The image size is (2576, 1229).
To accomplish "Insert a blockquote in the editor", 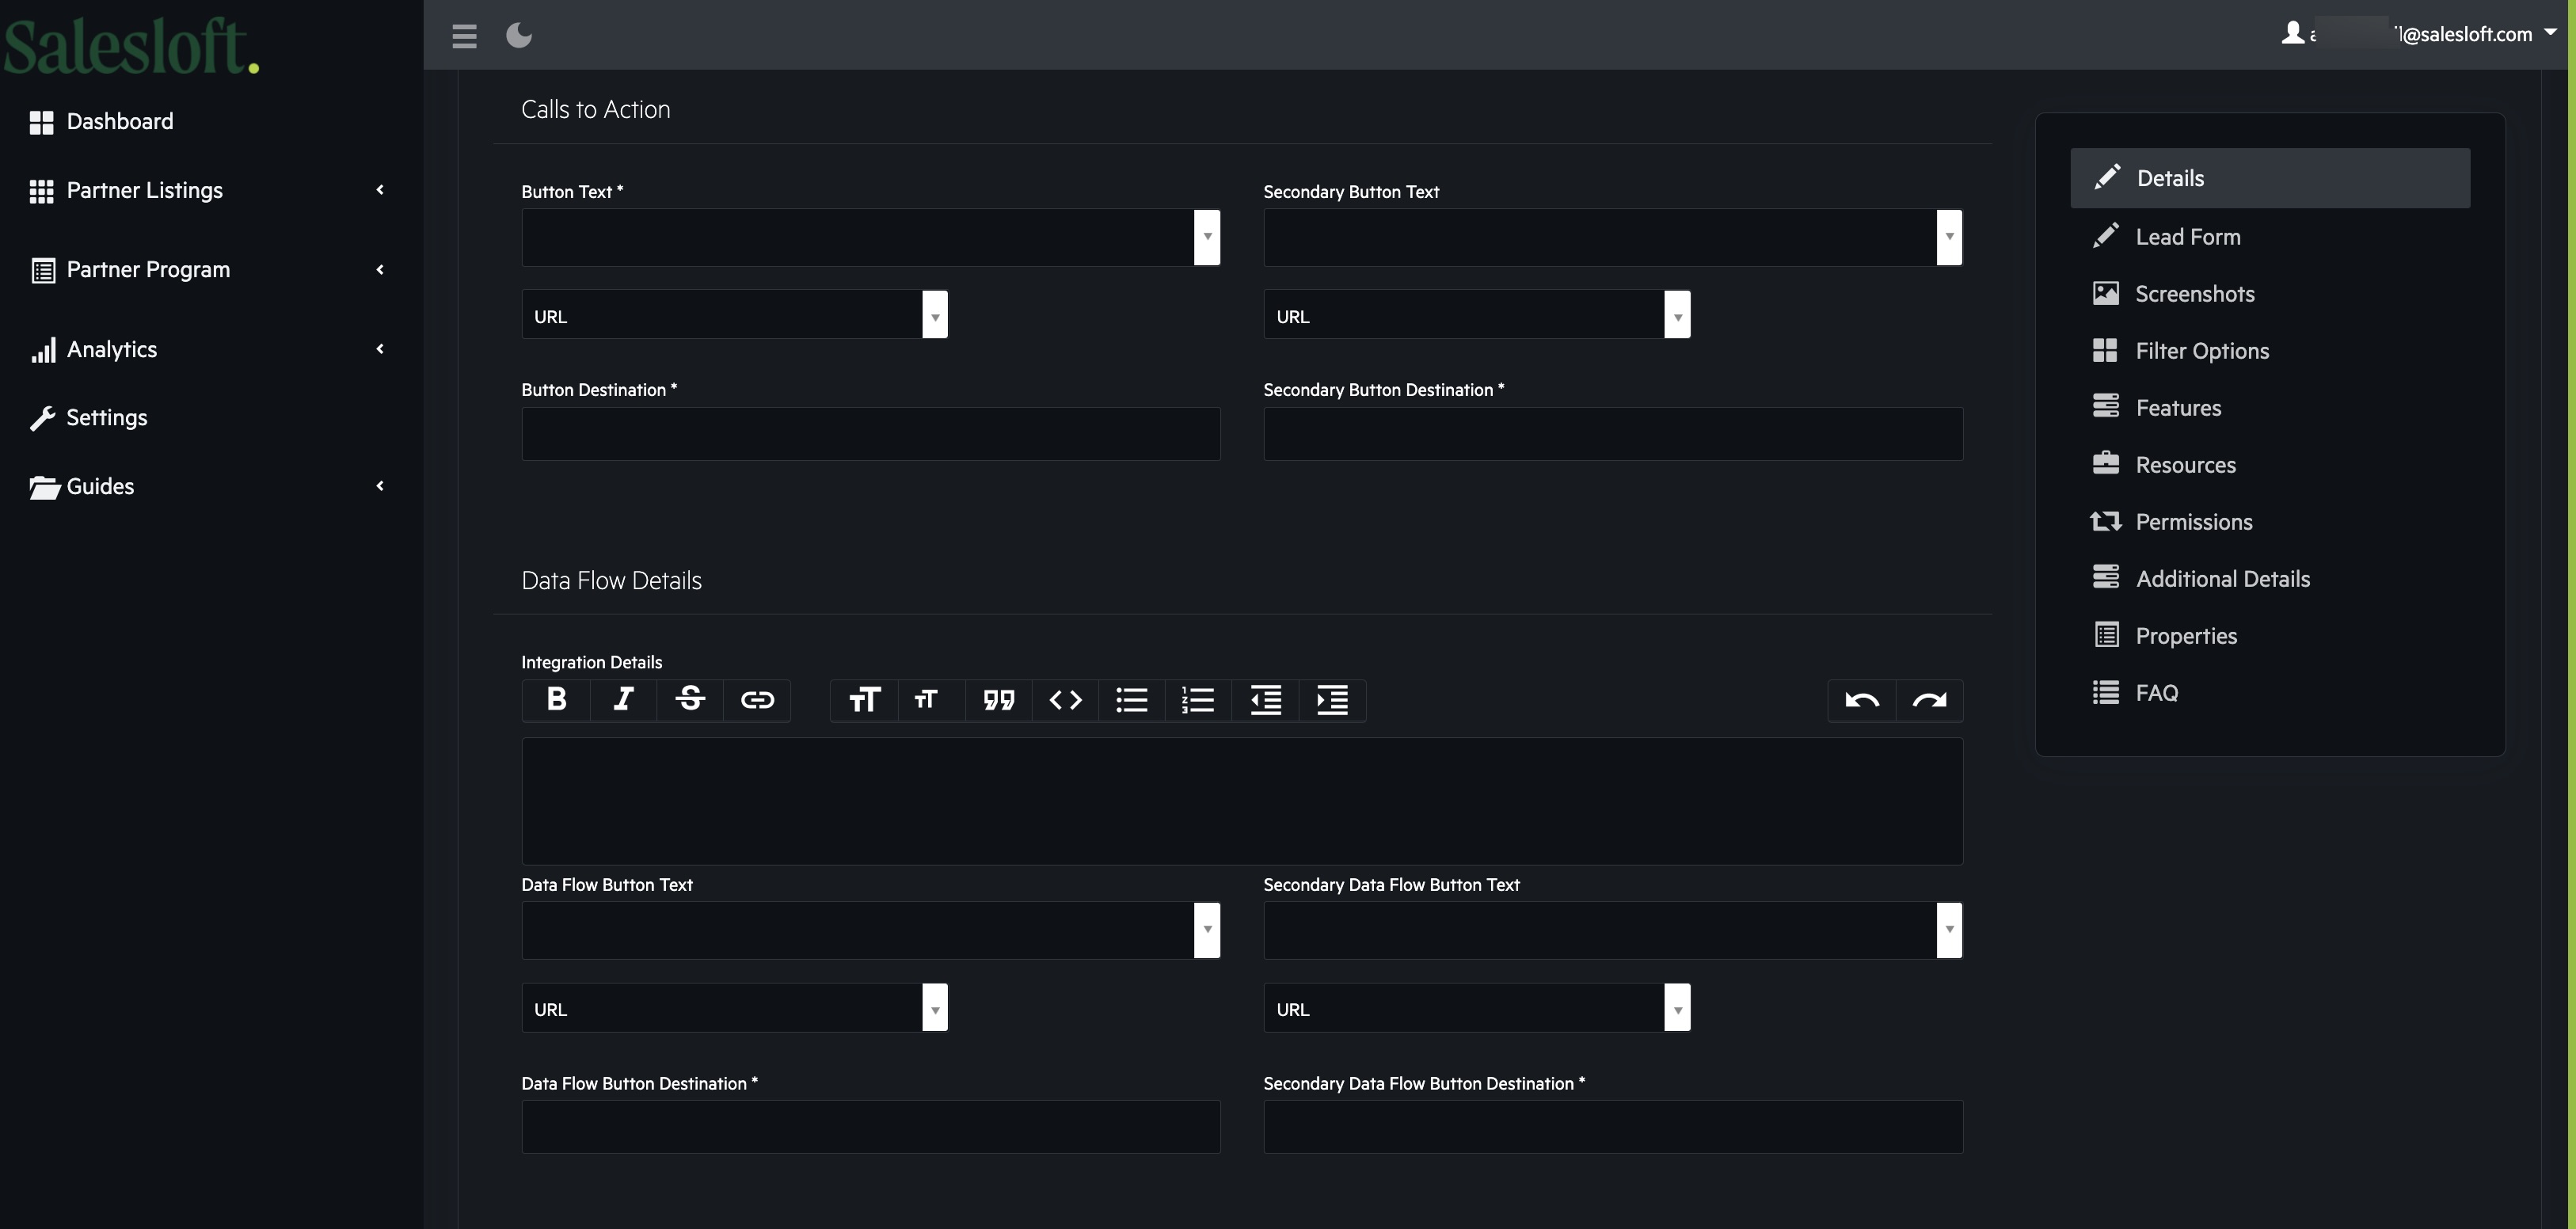I will coord(998,700).
